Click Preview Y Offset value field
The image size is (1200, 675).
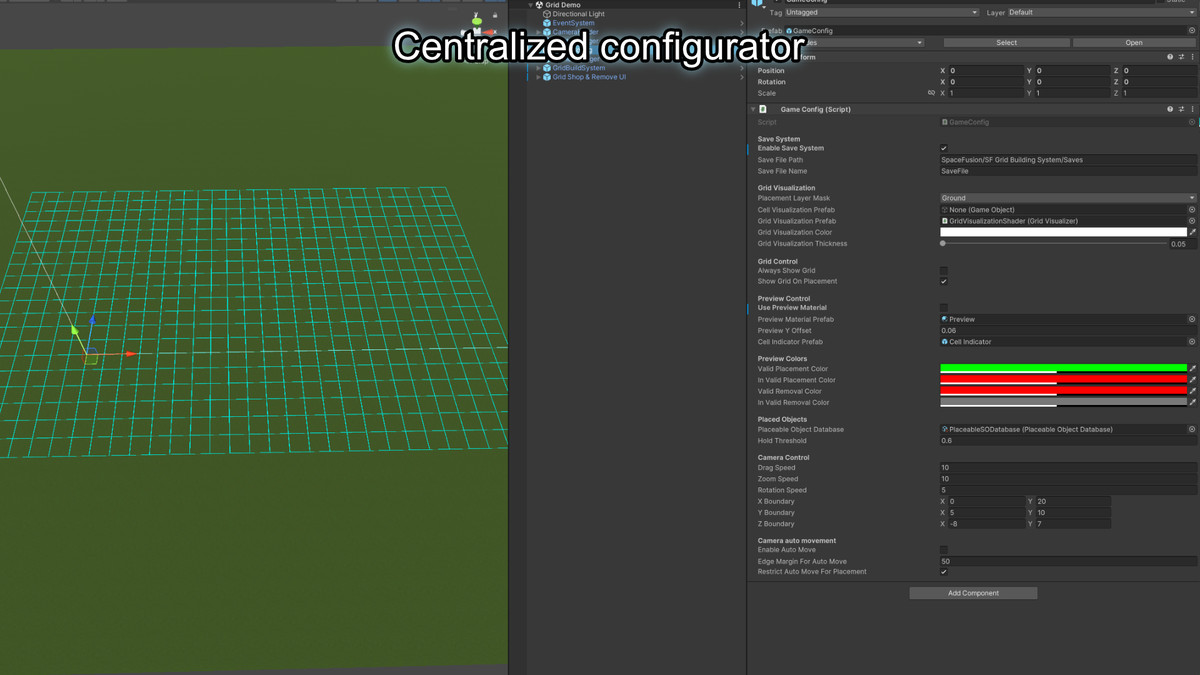[1068, 331]
